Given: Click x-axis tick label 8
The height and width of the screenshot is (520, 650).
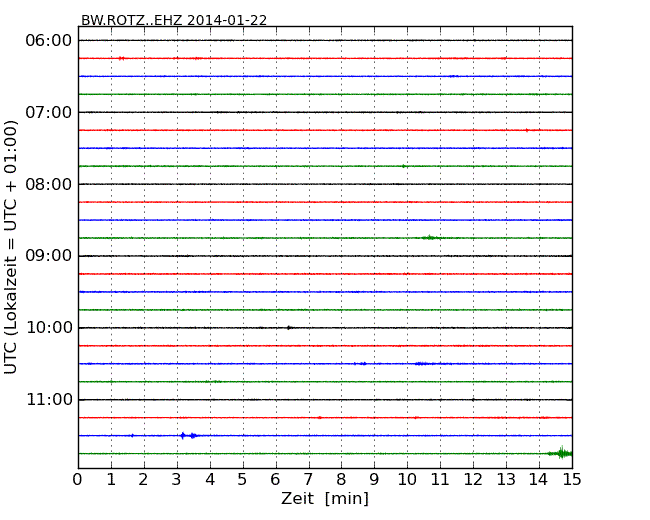Looking at the screenshot, I should tap(341, 480).
